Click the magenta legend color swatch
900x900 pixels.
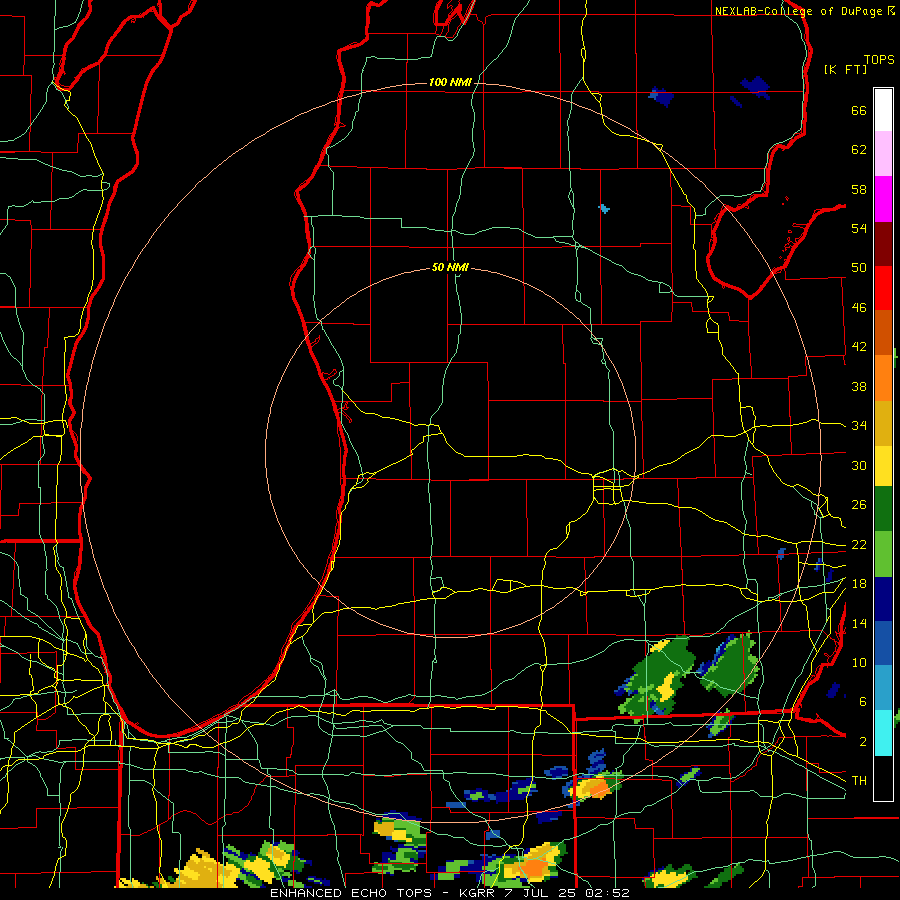(883, 199)
